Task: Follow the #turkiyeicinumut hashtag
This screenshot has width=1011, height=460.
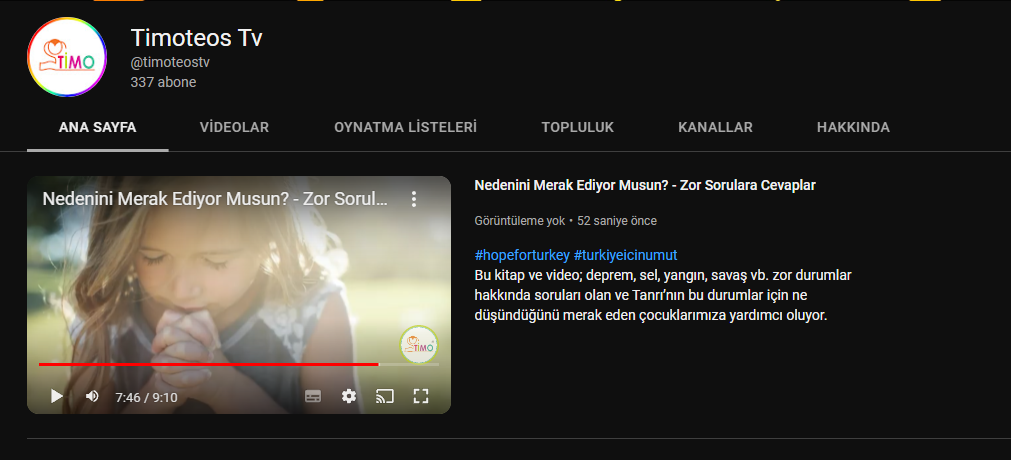Action: pos(625,255)
